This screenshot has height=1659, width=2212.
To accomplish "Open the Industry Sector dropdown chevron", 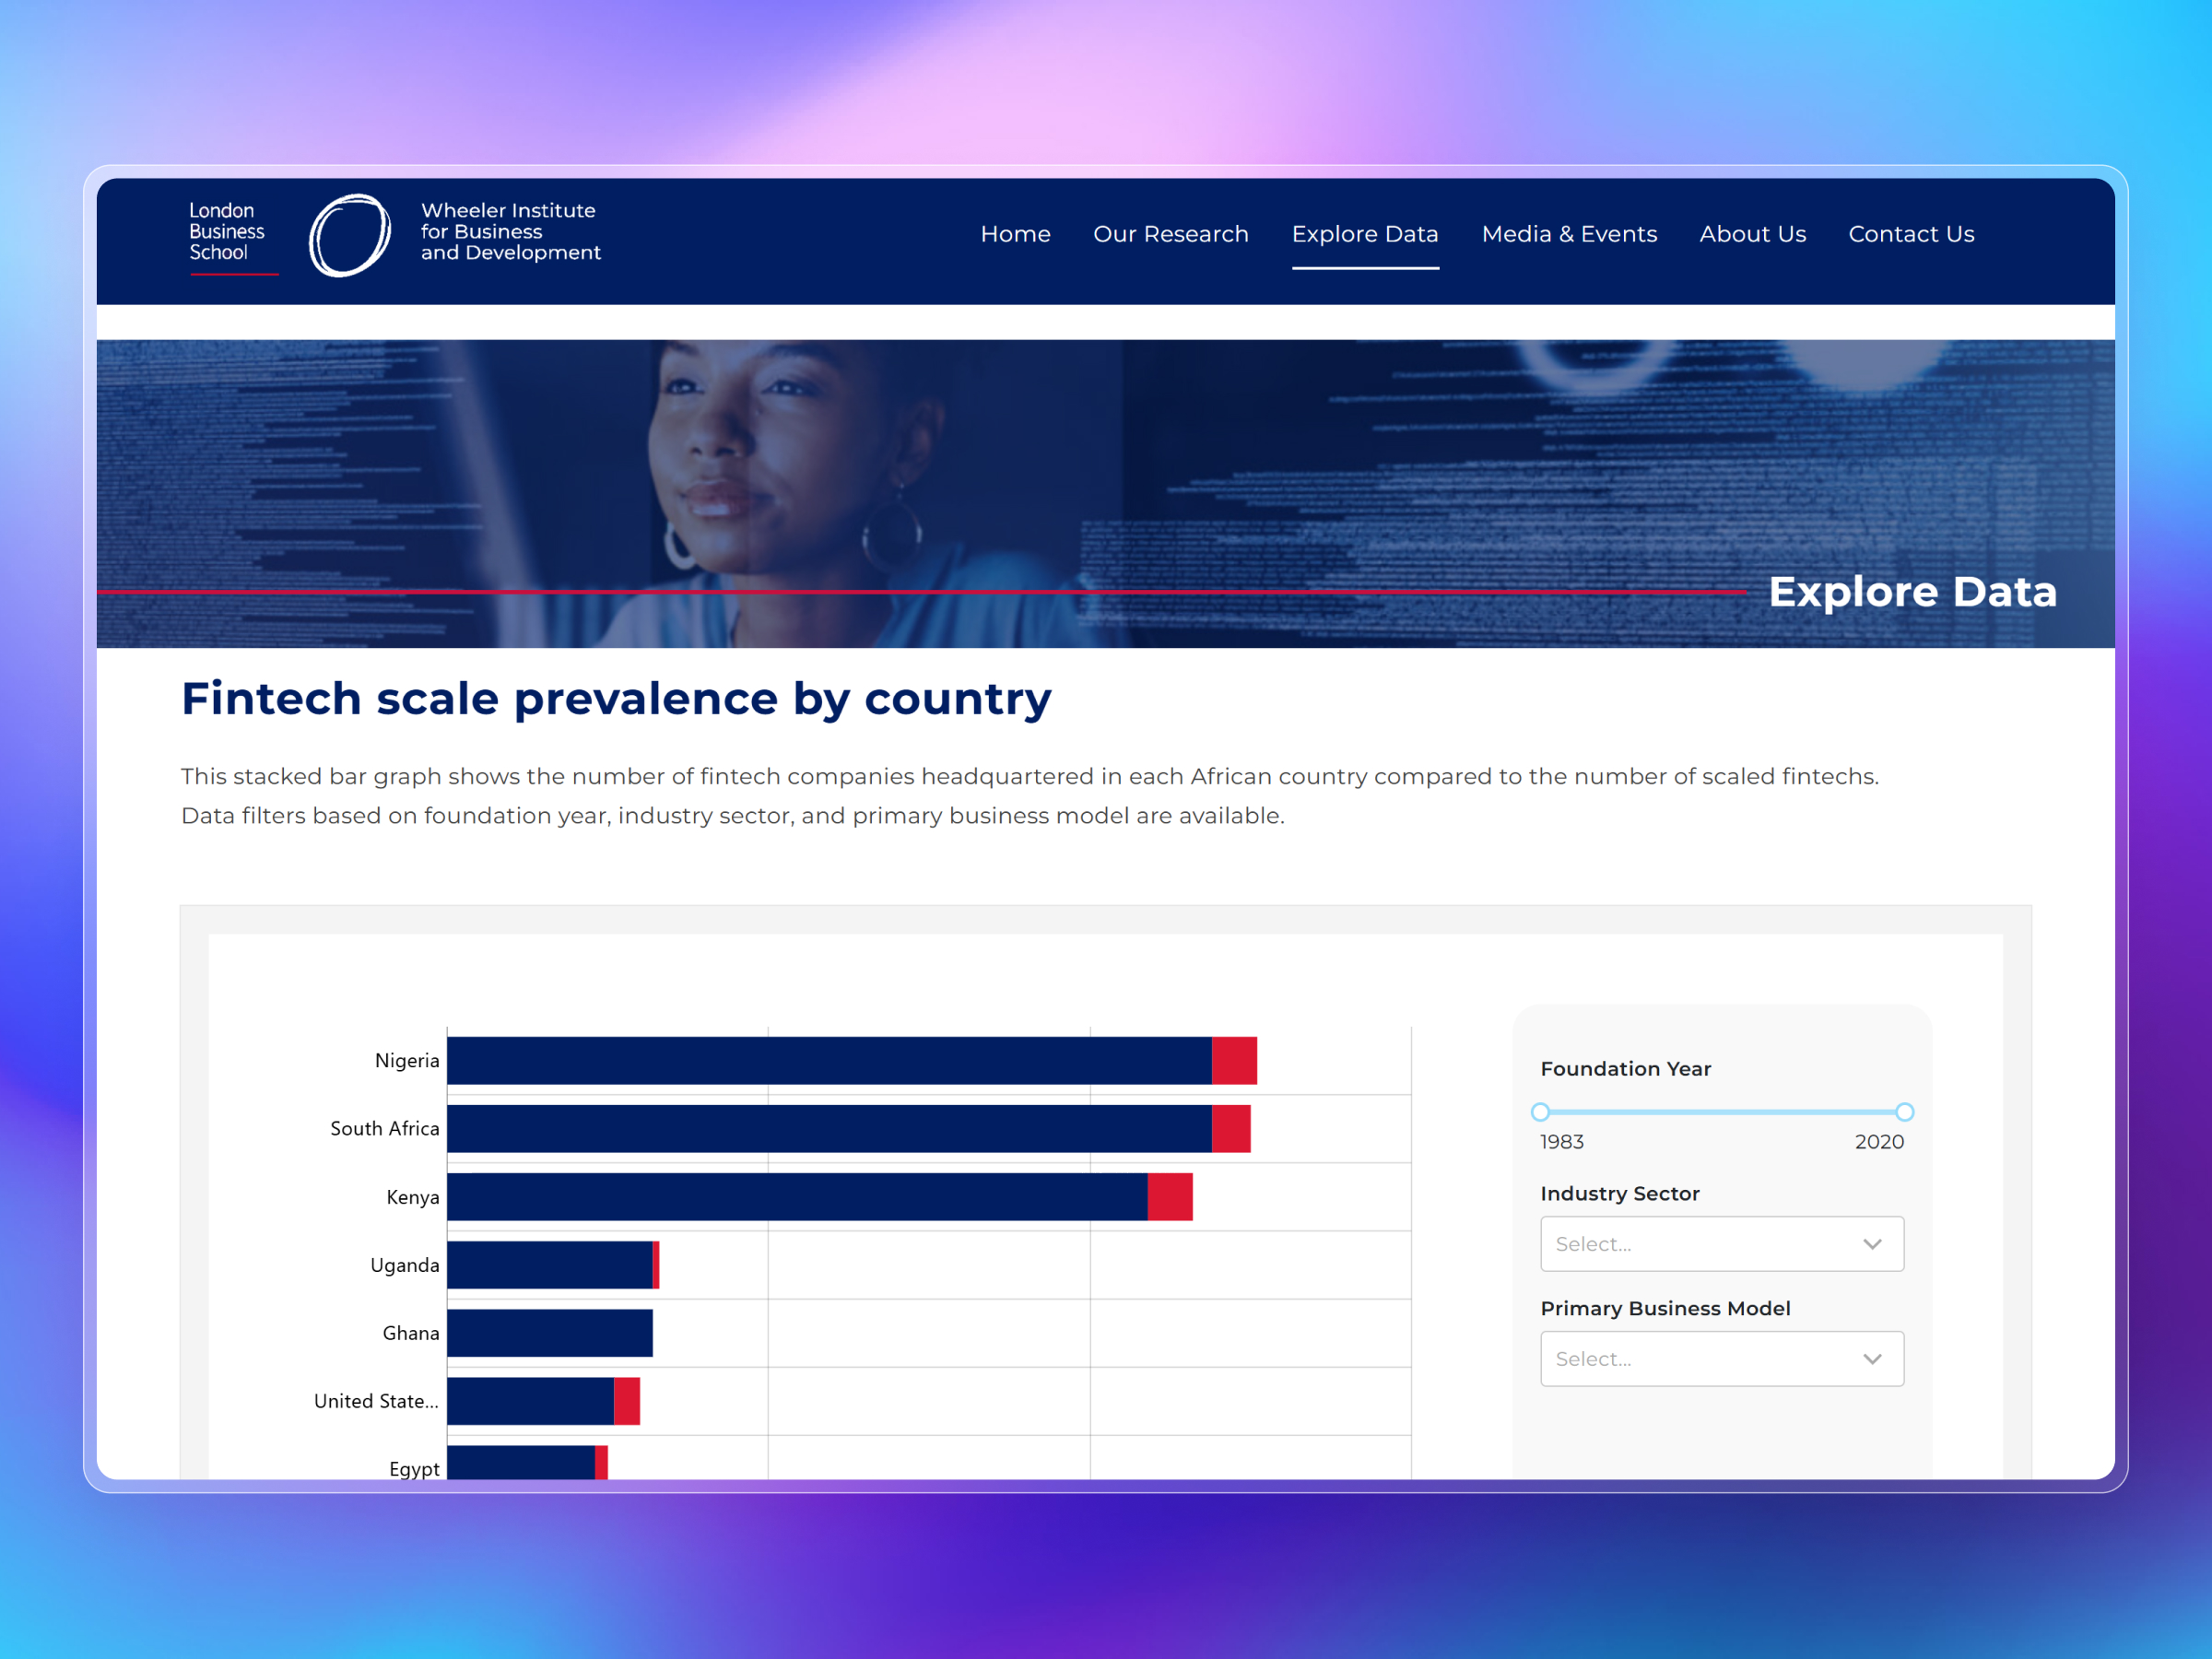I will click(1872, 1244).
